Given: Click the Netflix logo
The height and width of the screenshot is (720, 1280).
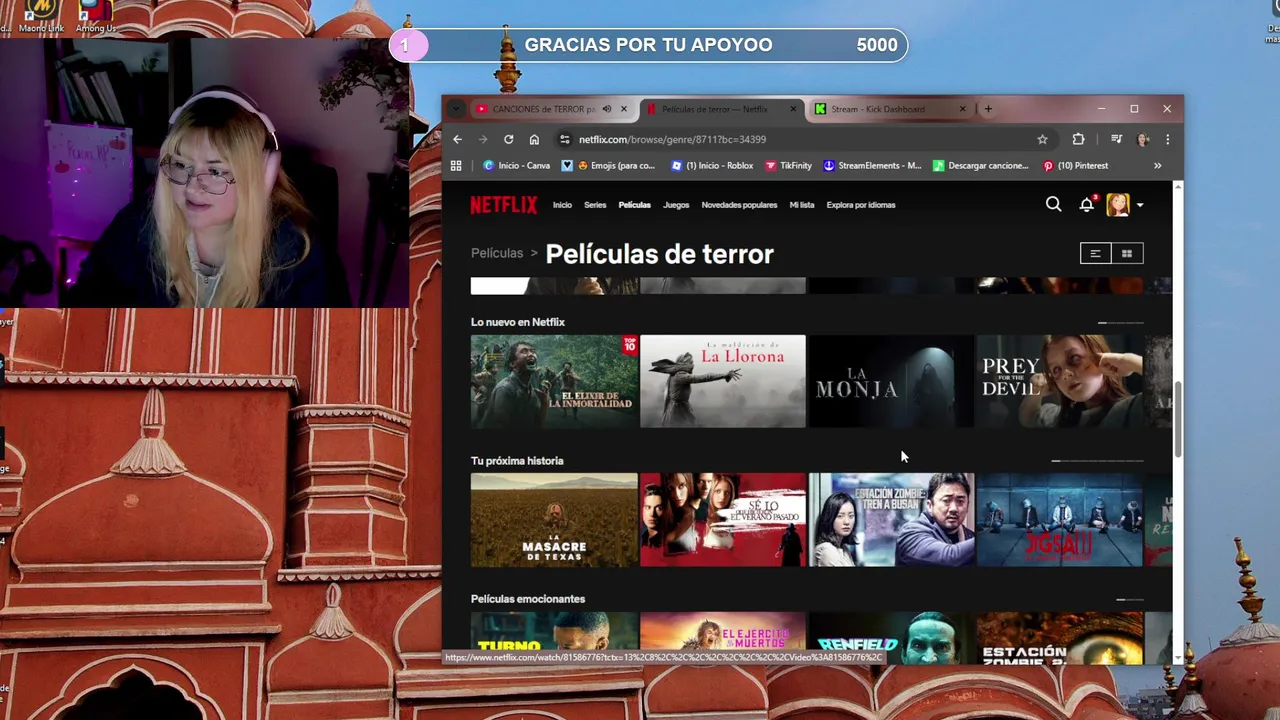Looking at the screenshot, I should (504, 204).
